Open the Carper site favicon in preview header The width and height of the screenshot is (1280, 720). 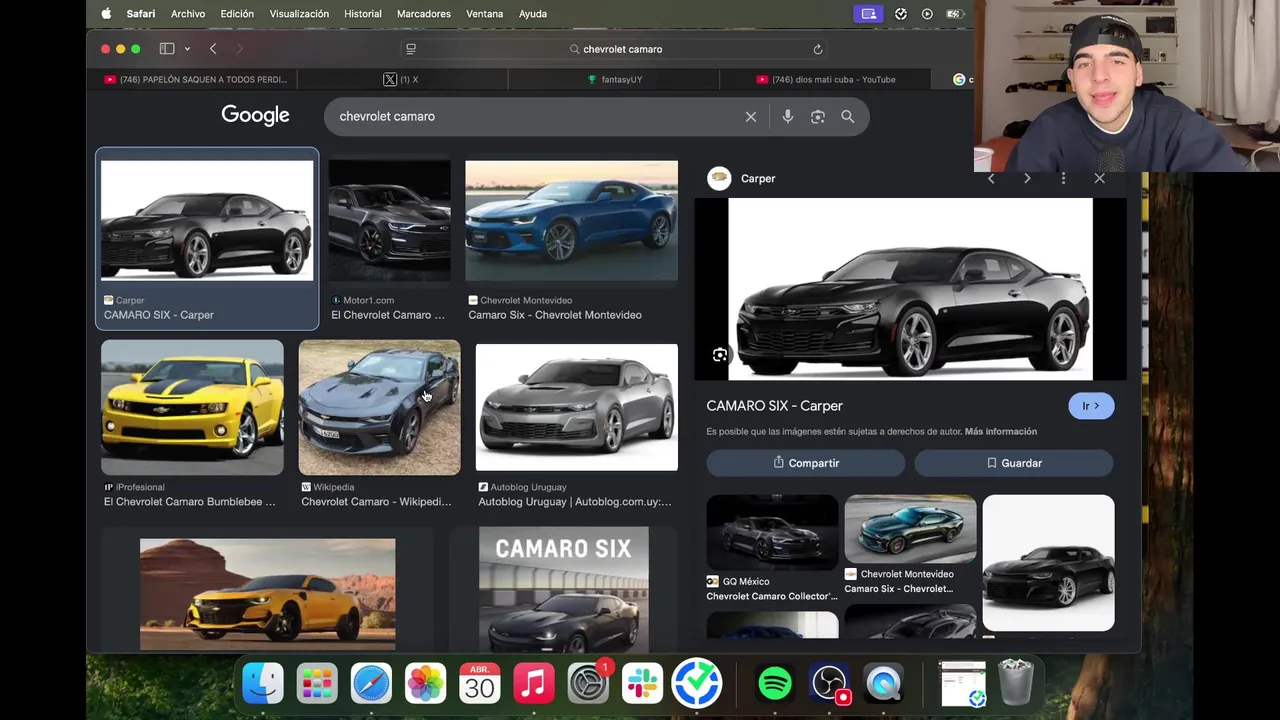tap(719, 178)
